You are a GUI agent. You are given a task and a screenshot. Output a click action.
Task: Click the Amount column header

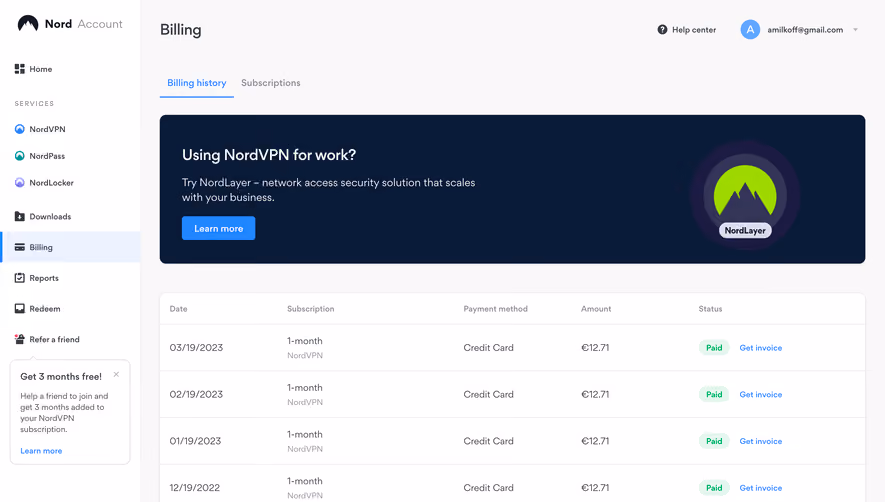[596, 309]
